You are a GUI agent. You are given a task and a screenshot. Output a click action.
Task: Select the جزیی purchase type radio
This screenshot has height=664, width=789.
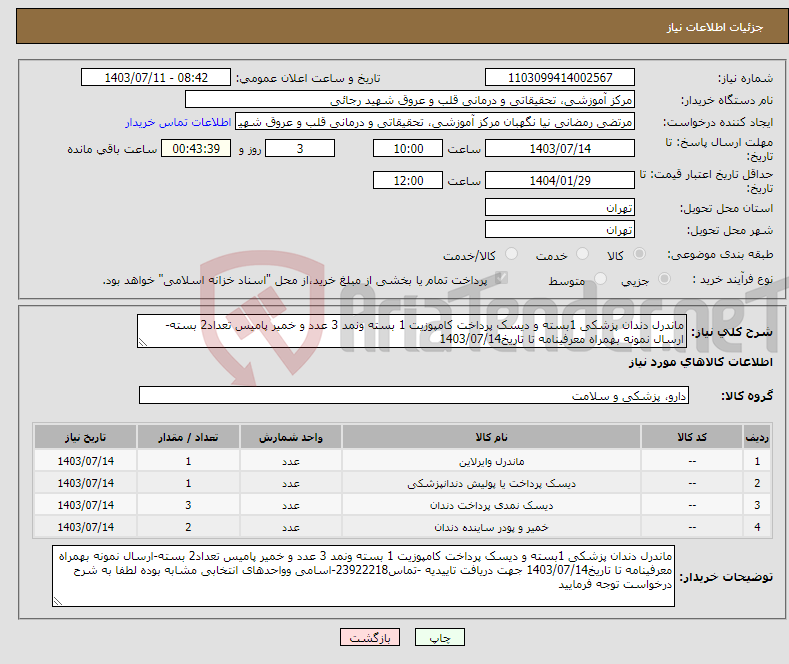tap(664, 279)
